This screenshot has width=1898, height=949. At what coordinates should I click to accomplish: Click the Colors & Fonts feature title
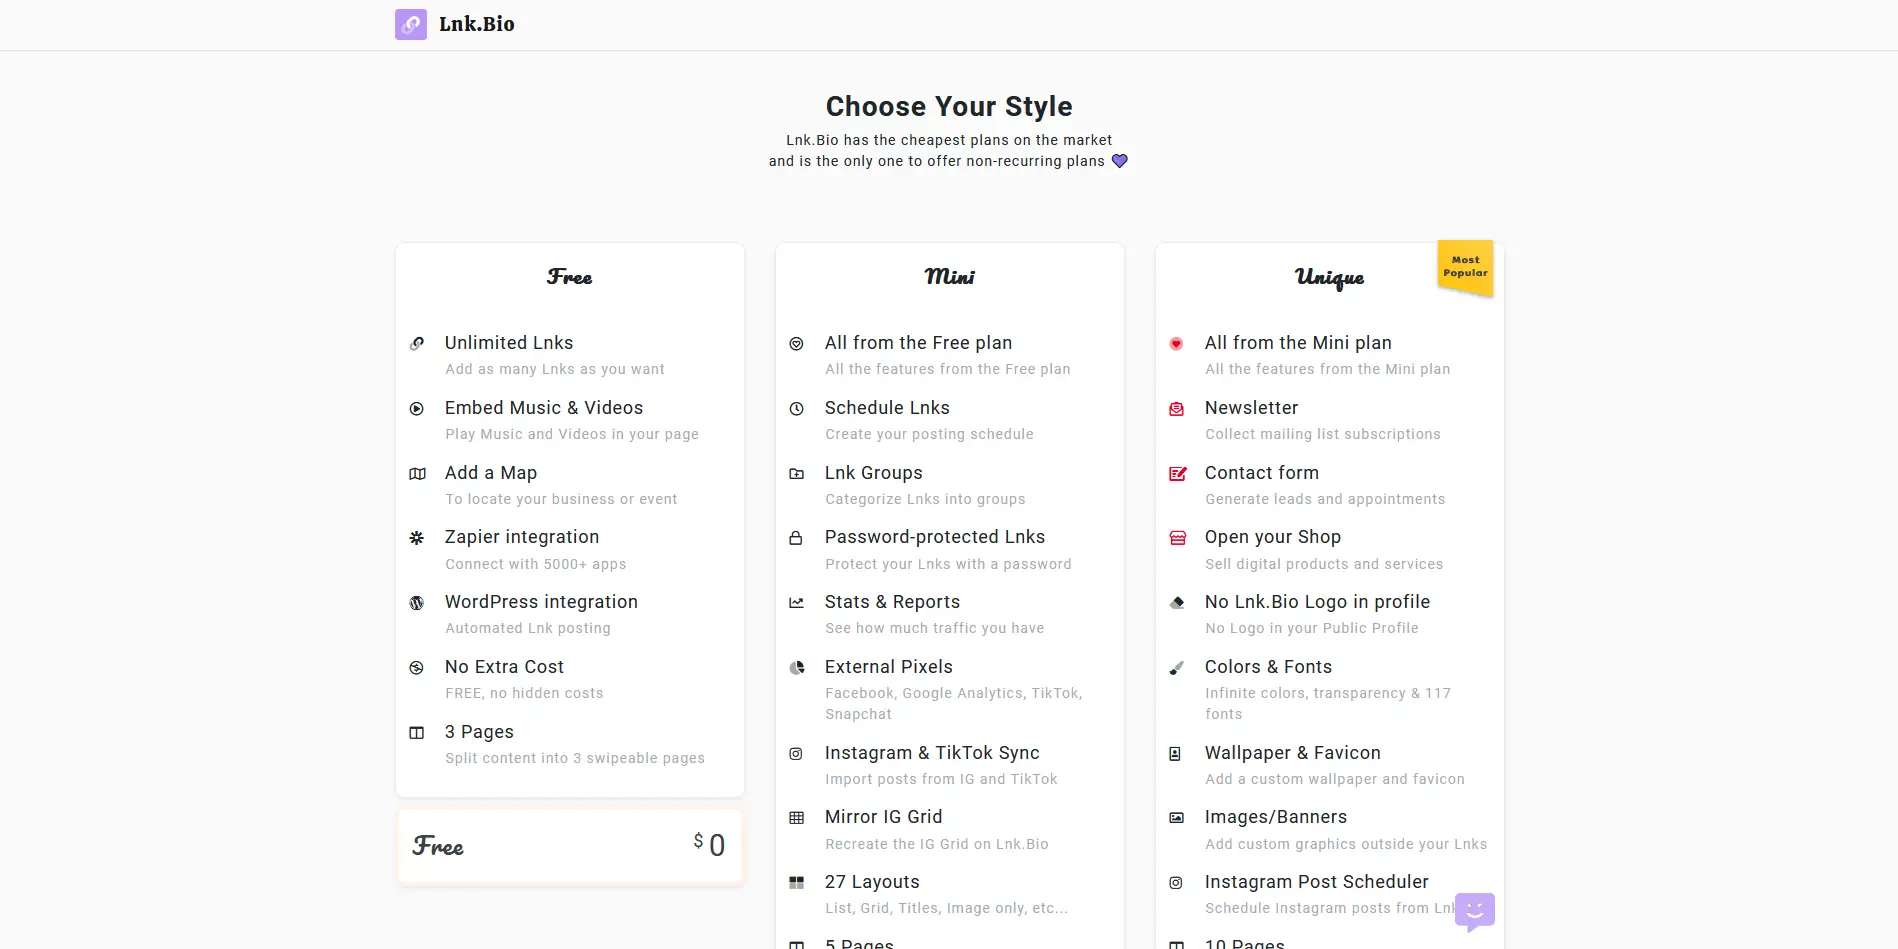pyautogui.click(x=1269, y=667)
